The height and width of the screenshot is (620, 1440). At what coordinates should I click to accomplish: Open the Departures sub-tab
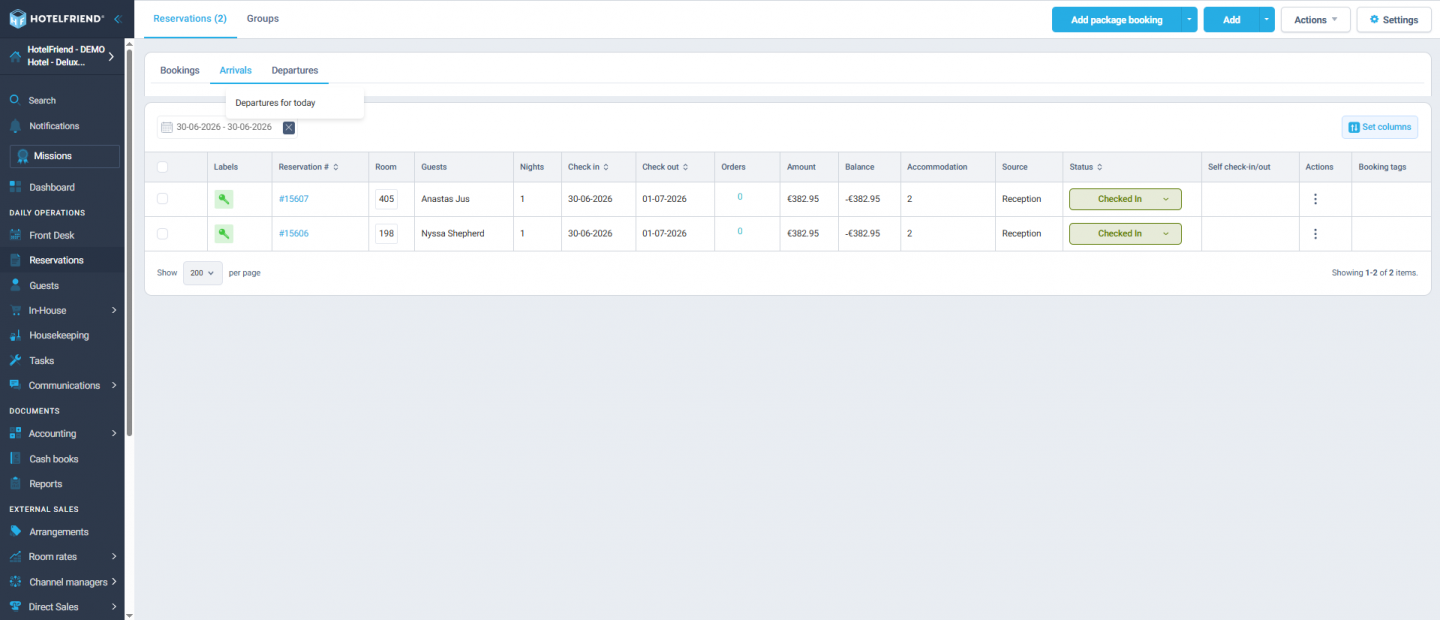(x=295, y=70)
